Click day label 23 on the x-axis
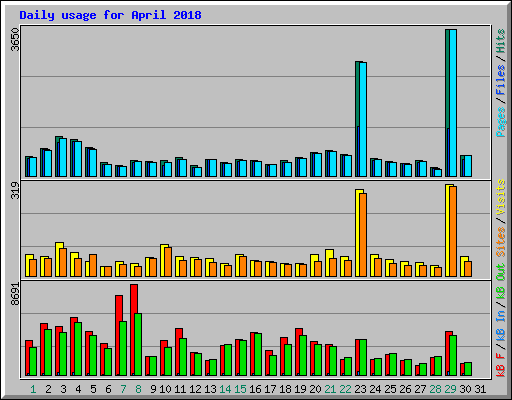512x400 pixels. (360, 389)
